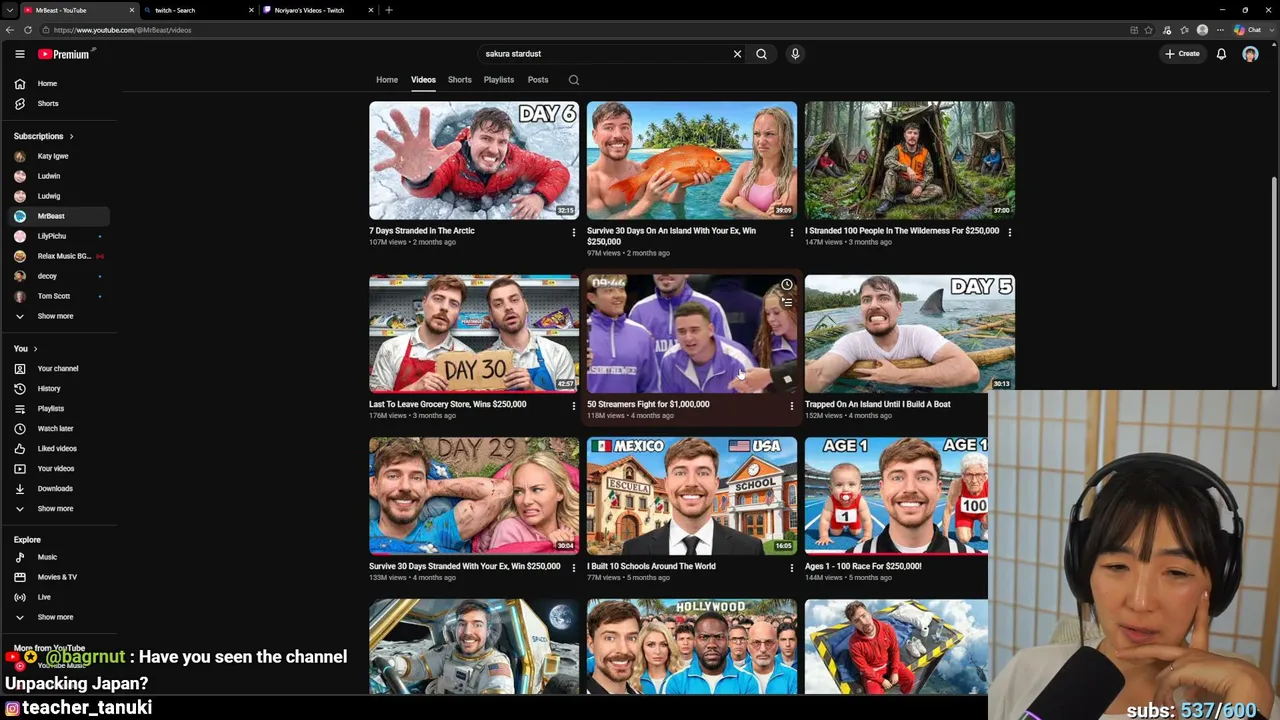Open the channel Posts tab

tap(538, 80)
